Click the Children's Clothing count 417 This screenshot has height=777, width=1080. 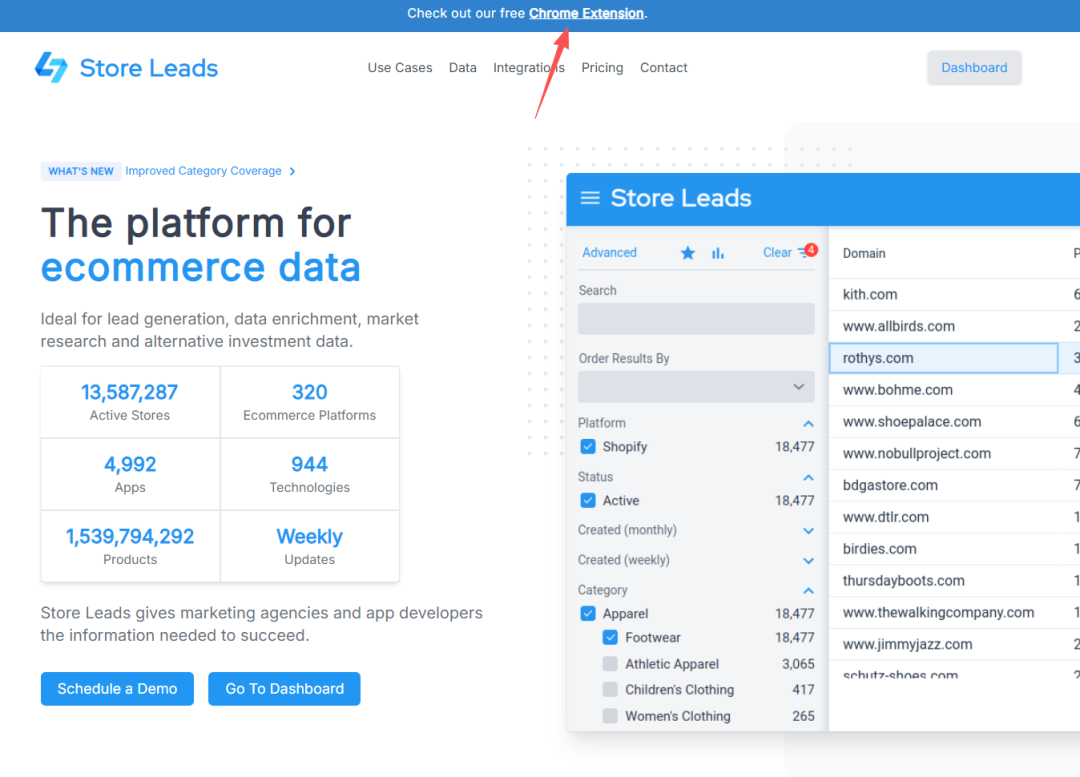click(x=803, y=690)
